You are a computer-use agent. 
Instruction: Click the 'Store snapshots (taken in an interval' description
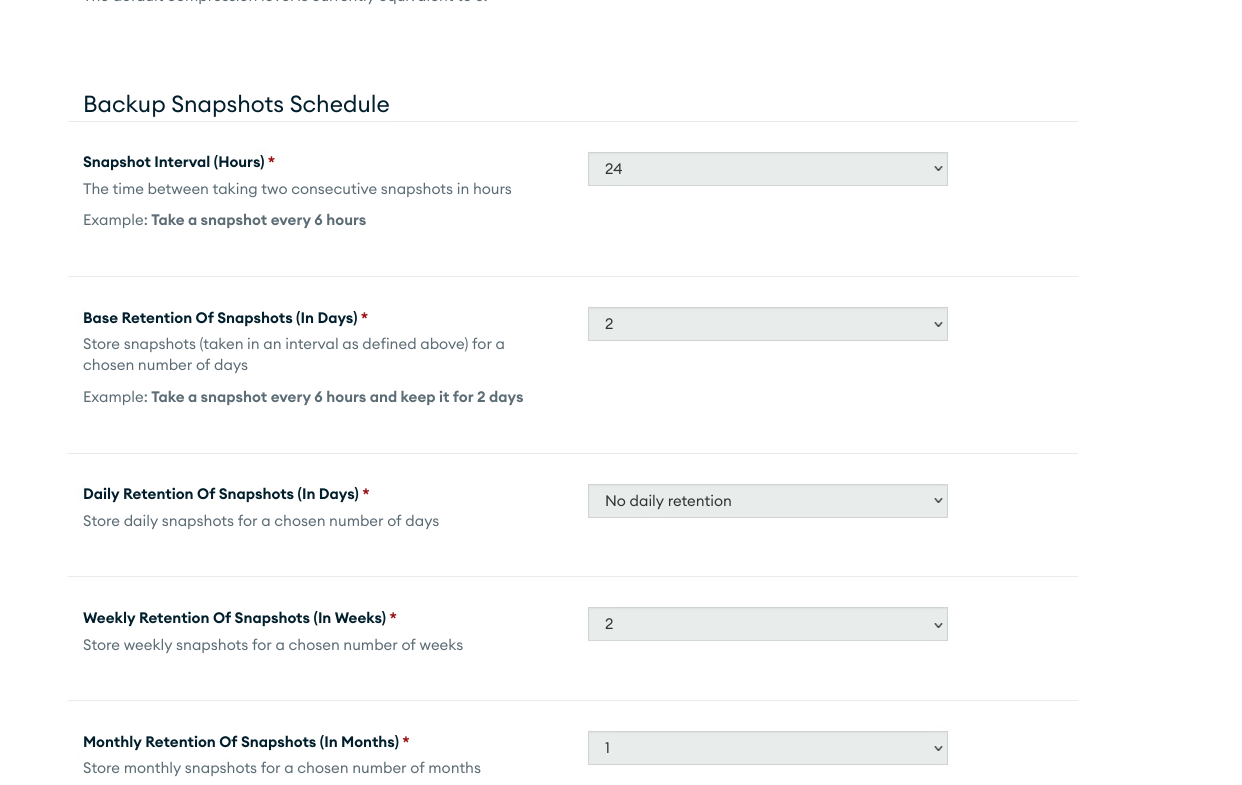click(293, 344)
